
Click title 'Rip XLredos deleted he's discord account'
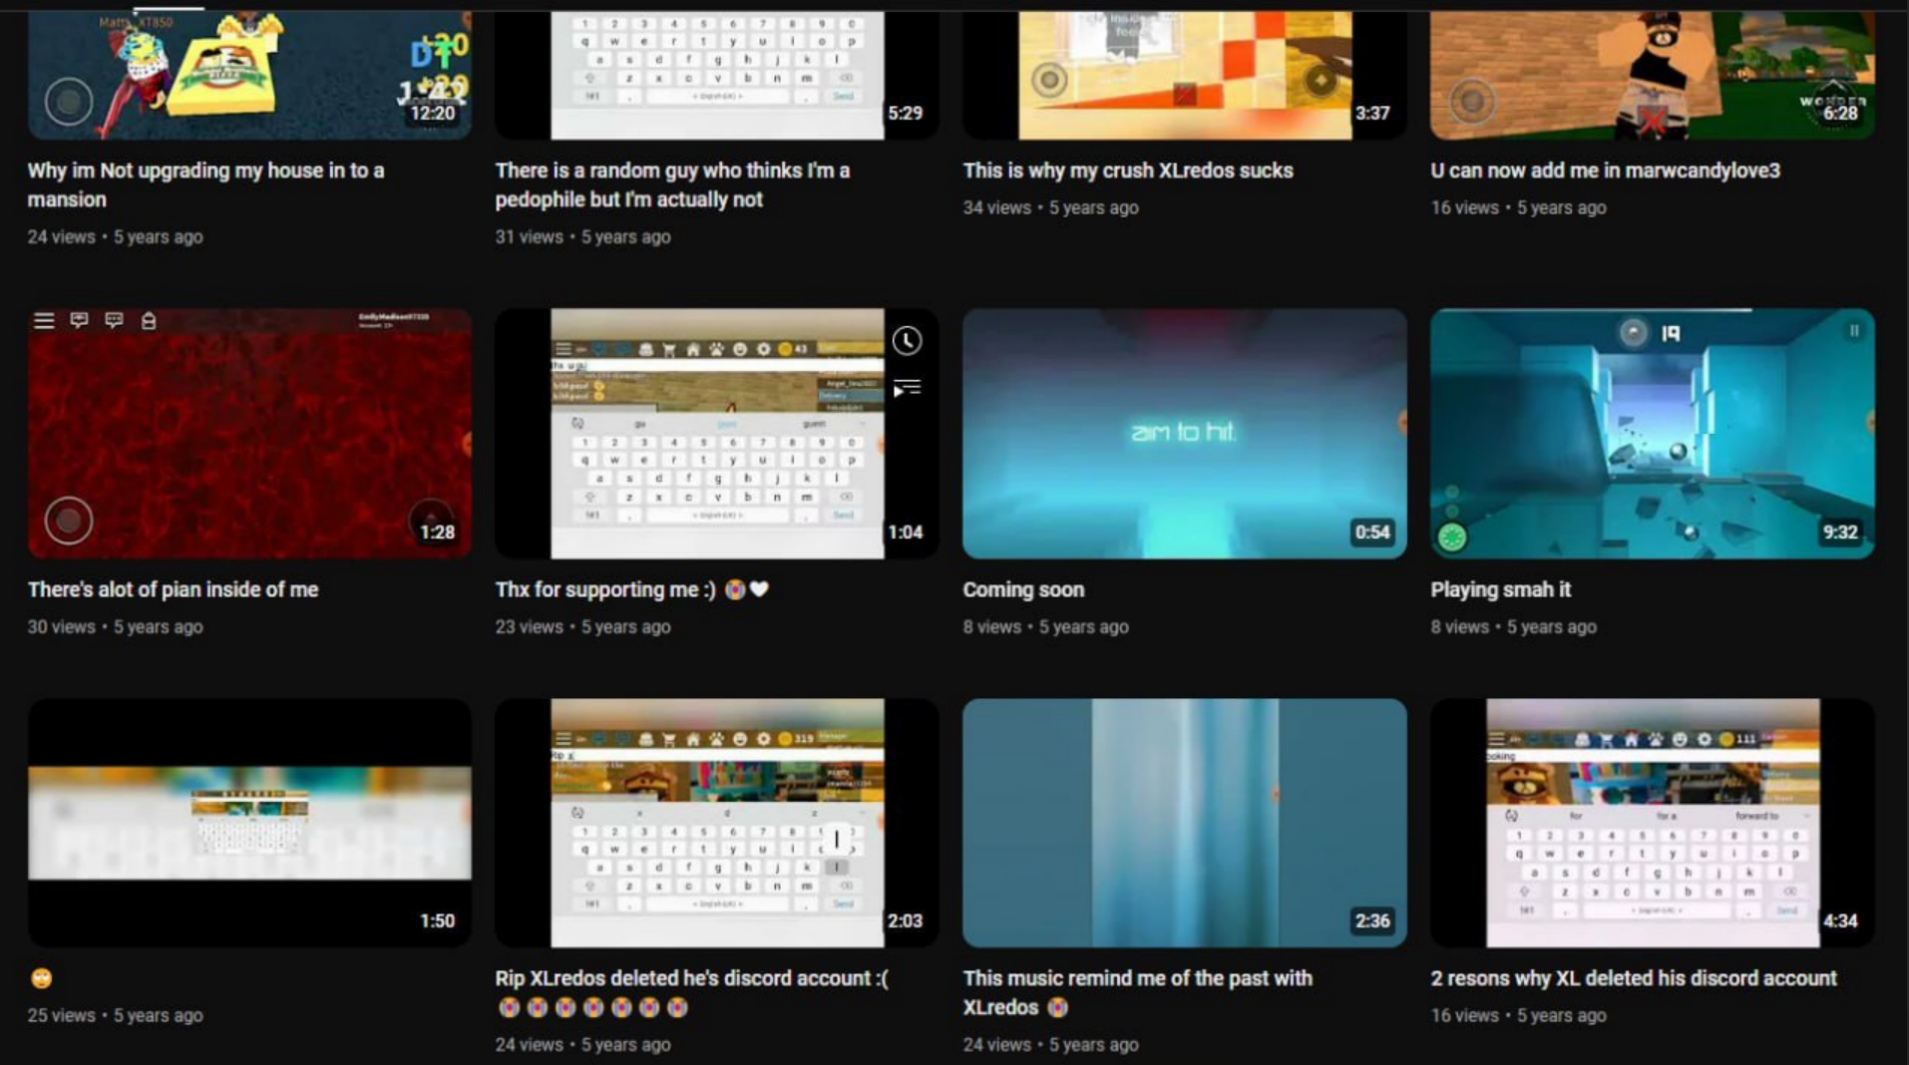coord(692,993)
